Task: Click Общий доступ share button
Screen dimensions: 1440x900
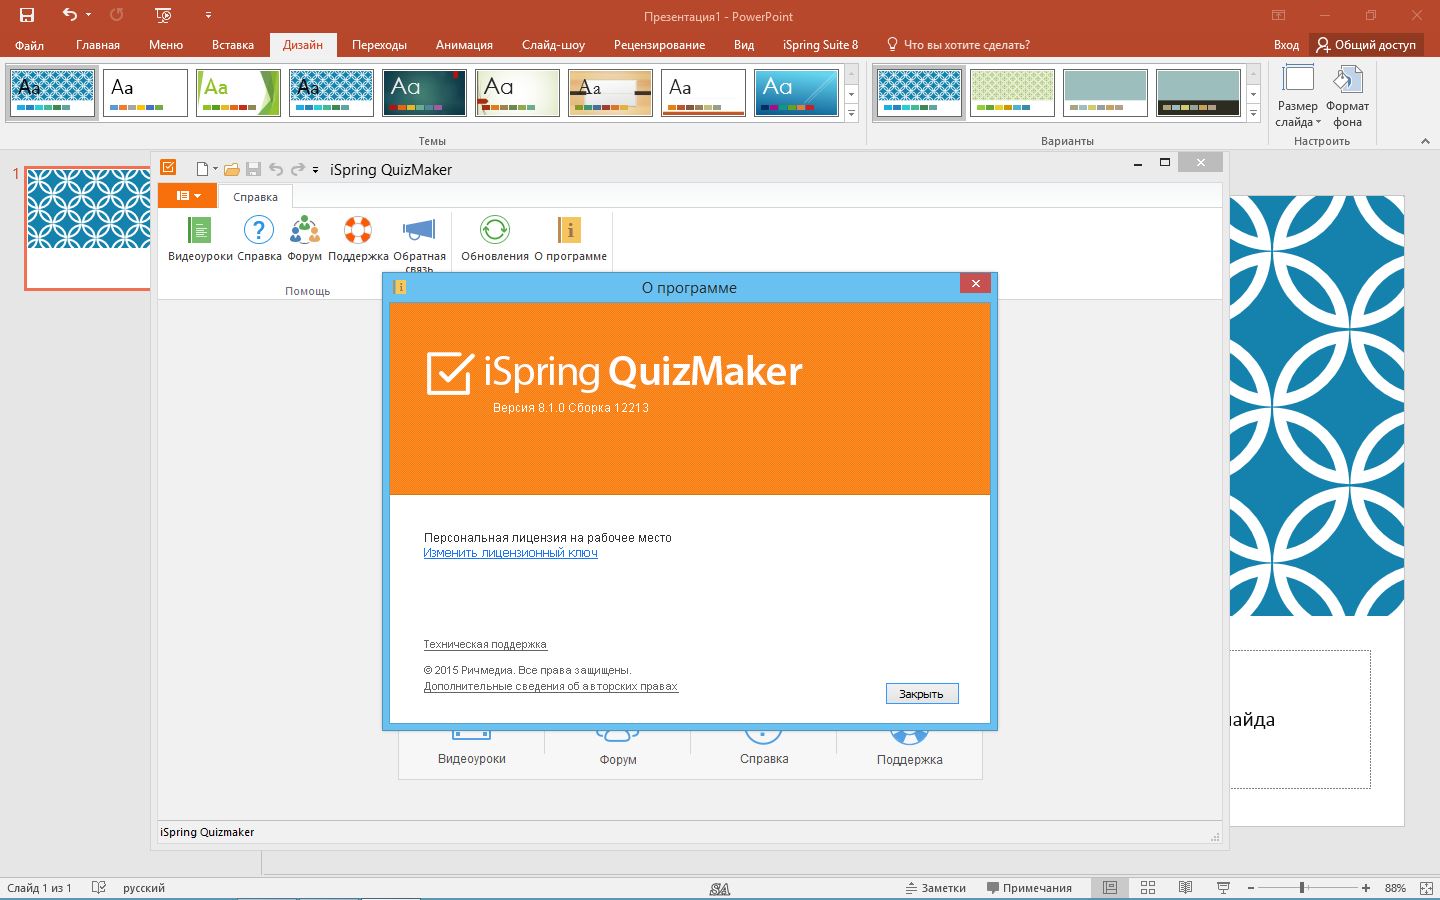Action: [x=1366, y=45]
